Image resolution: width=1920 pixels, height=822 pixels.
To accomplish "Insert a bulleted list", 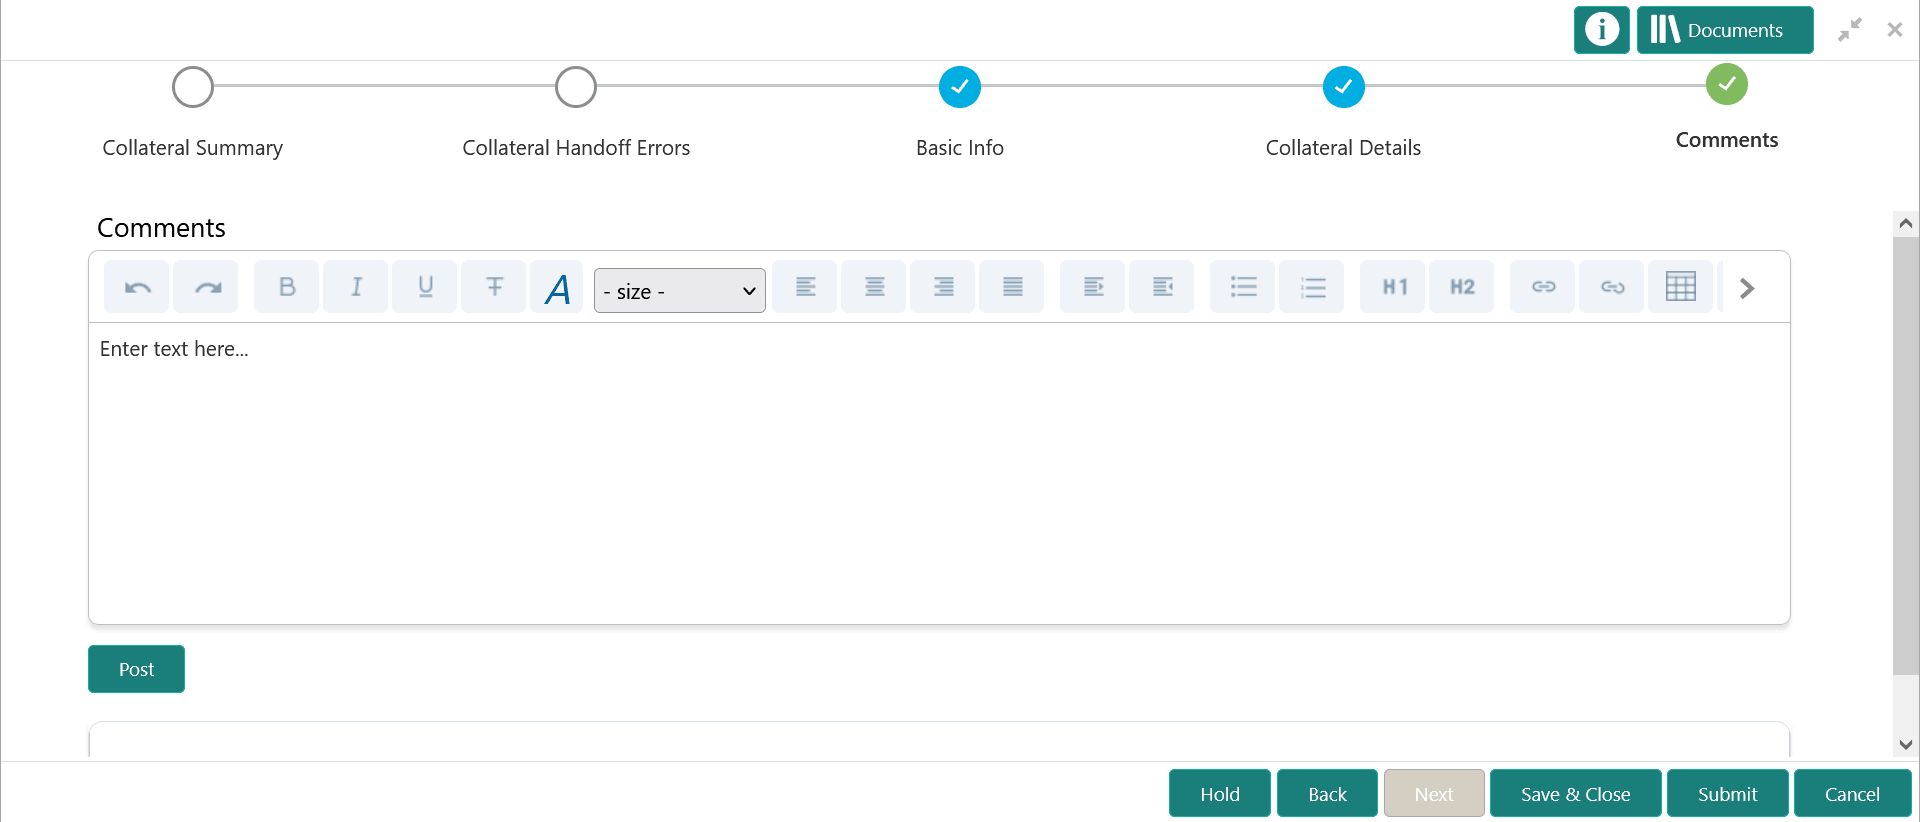I will 1243,287.
